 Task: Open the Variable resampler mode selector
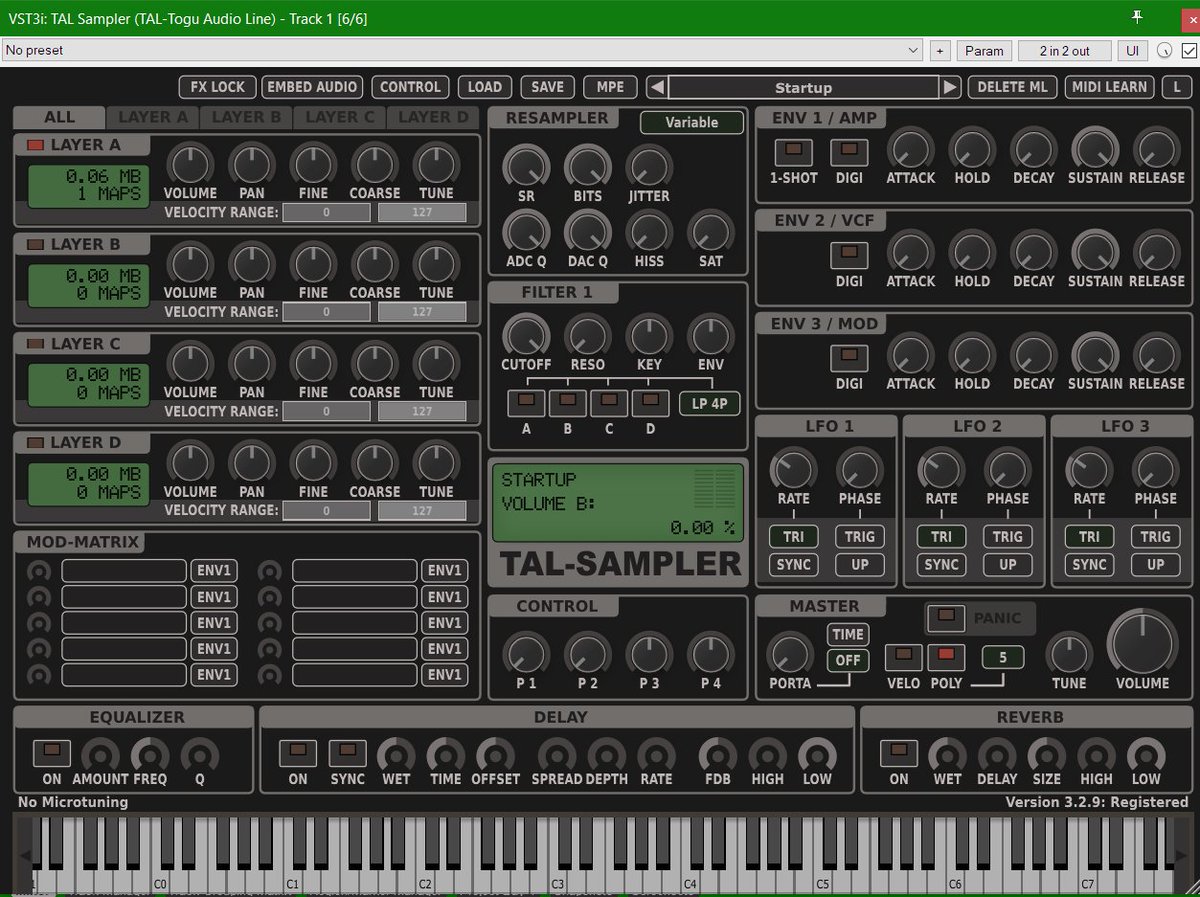pyautogui.click(x=692, y=122)
